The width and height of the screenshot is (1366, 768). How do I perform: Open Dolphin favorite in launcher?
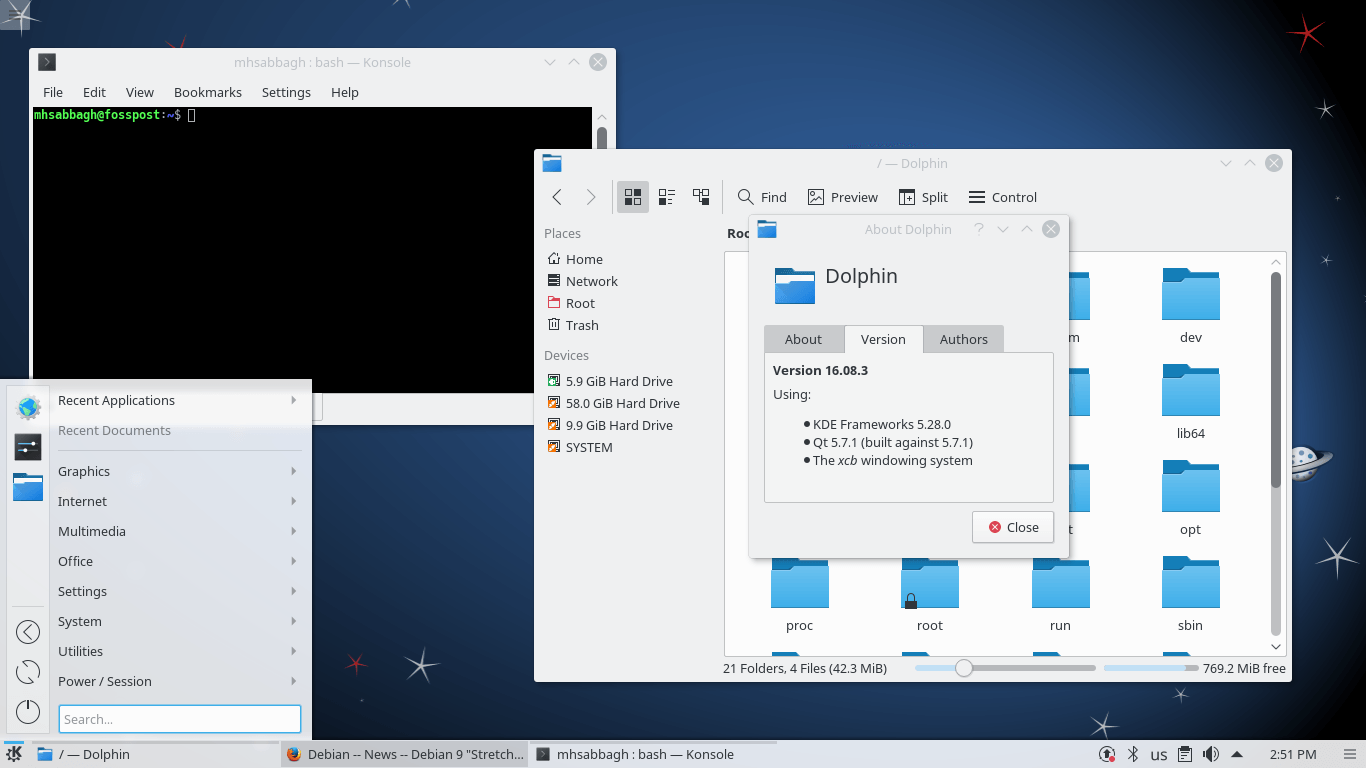point(28,487)
